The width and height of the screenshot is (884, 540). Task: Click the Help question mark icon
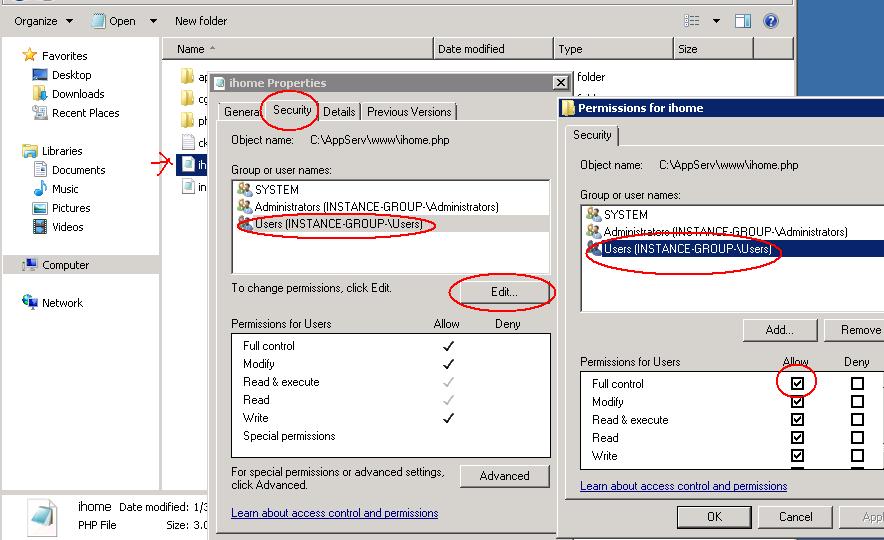[x=771, y=20]
